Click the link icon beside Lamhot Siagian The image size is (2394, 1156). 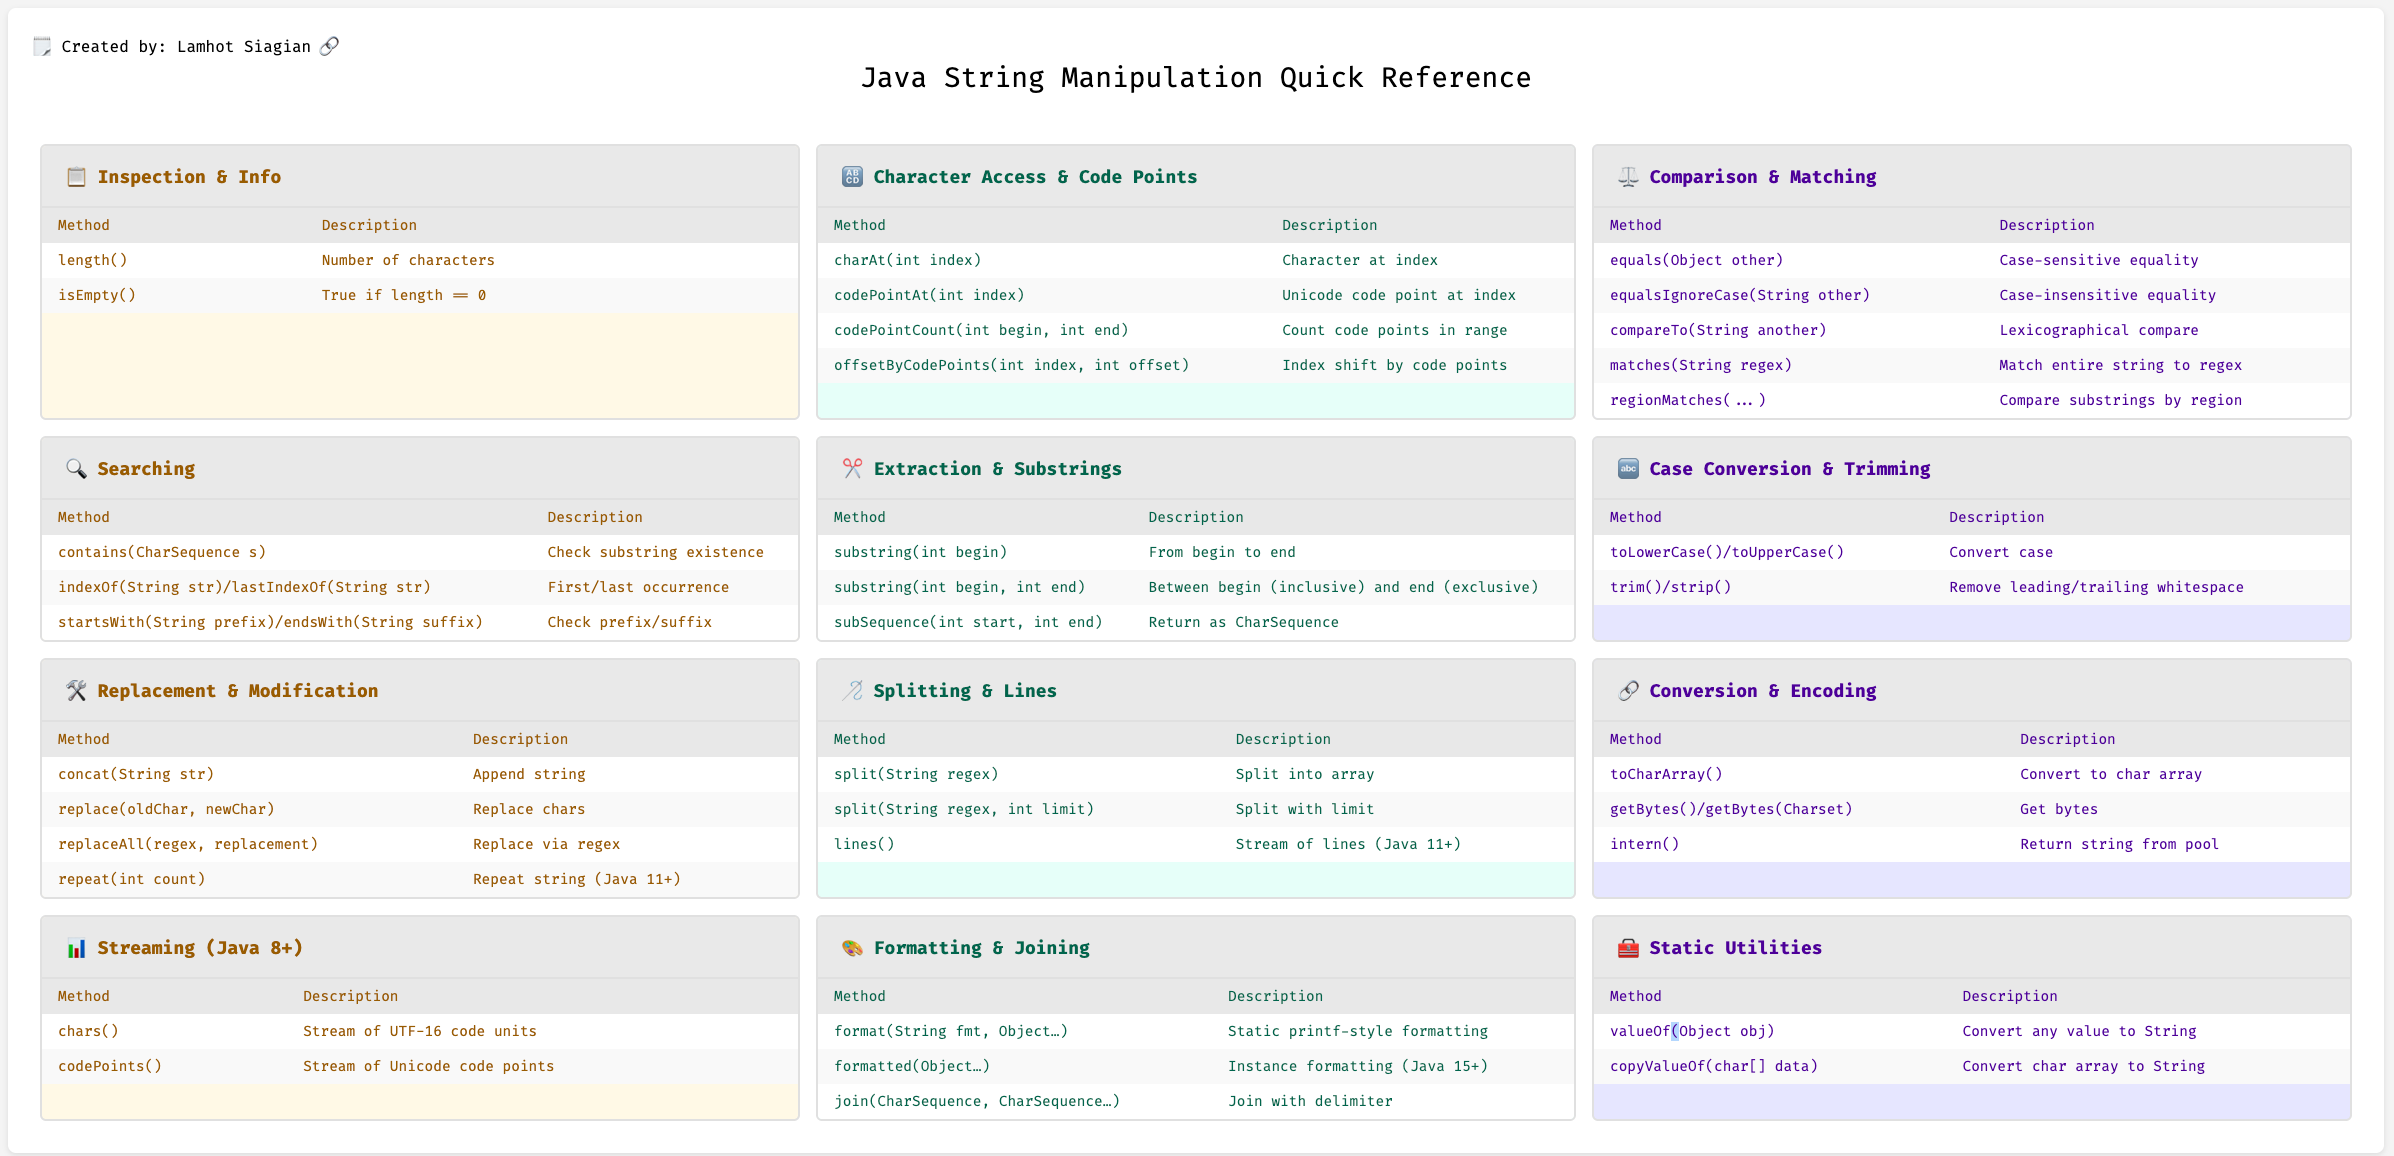tap(329, 46)
